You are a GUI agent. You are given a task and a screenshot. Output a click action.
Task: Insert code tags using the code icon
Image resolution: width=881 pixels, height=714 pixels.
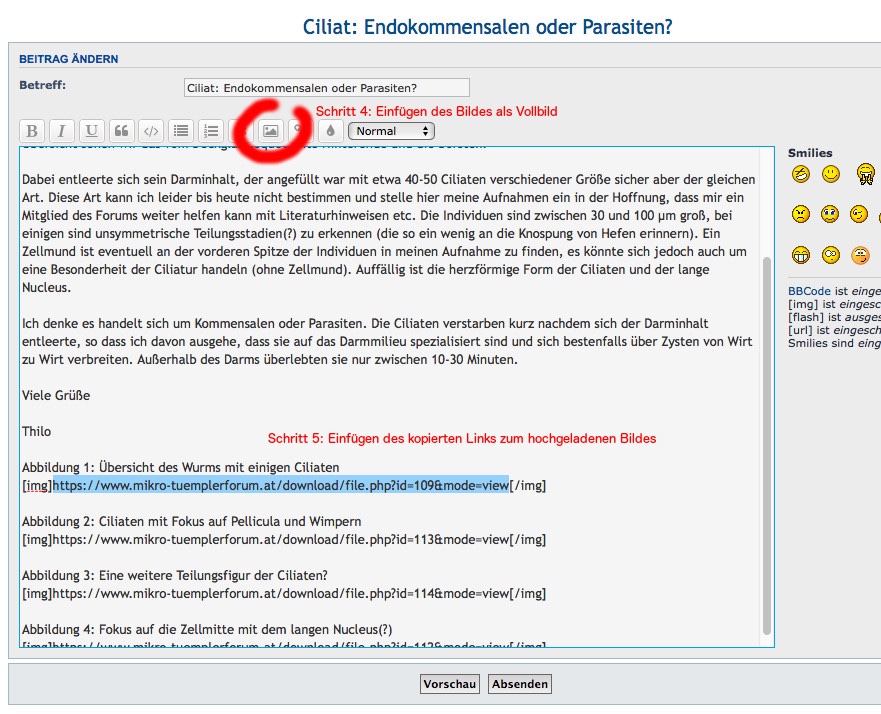(x=151, y=131)
